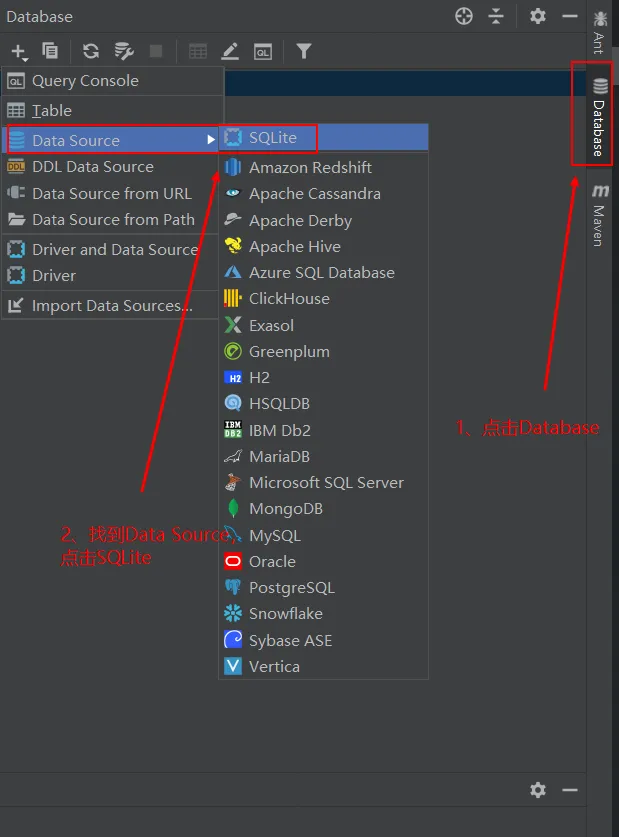The image size is (619, 837).
Task: Hide the Database panel with minus icon
Action: pyautogui.click(x=570, y=16)
